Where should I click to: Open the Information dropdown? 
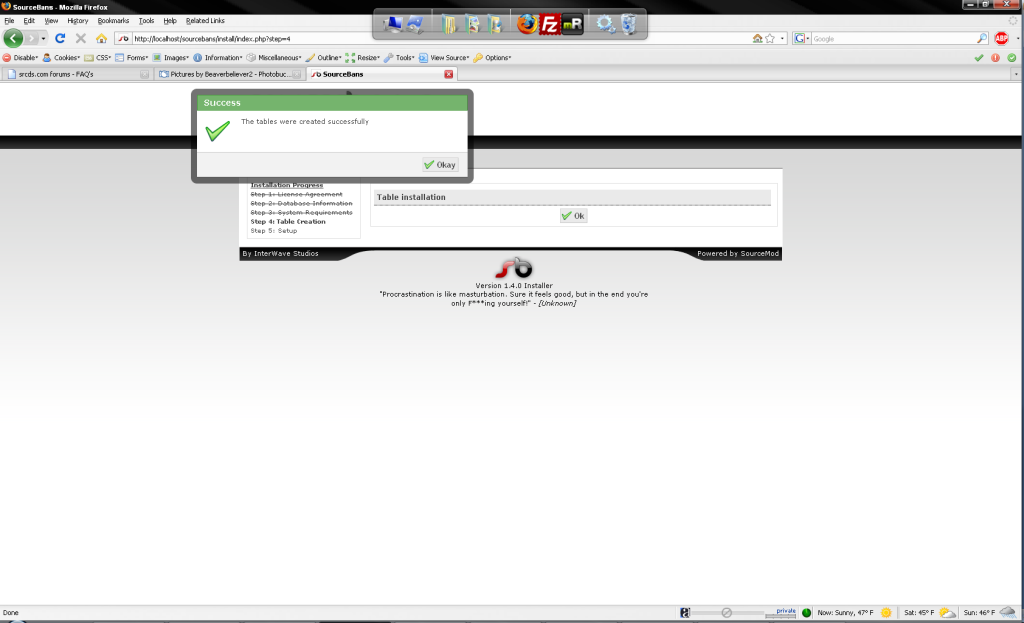pyautogui.click(x=217, y=57)
